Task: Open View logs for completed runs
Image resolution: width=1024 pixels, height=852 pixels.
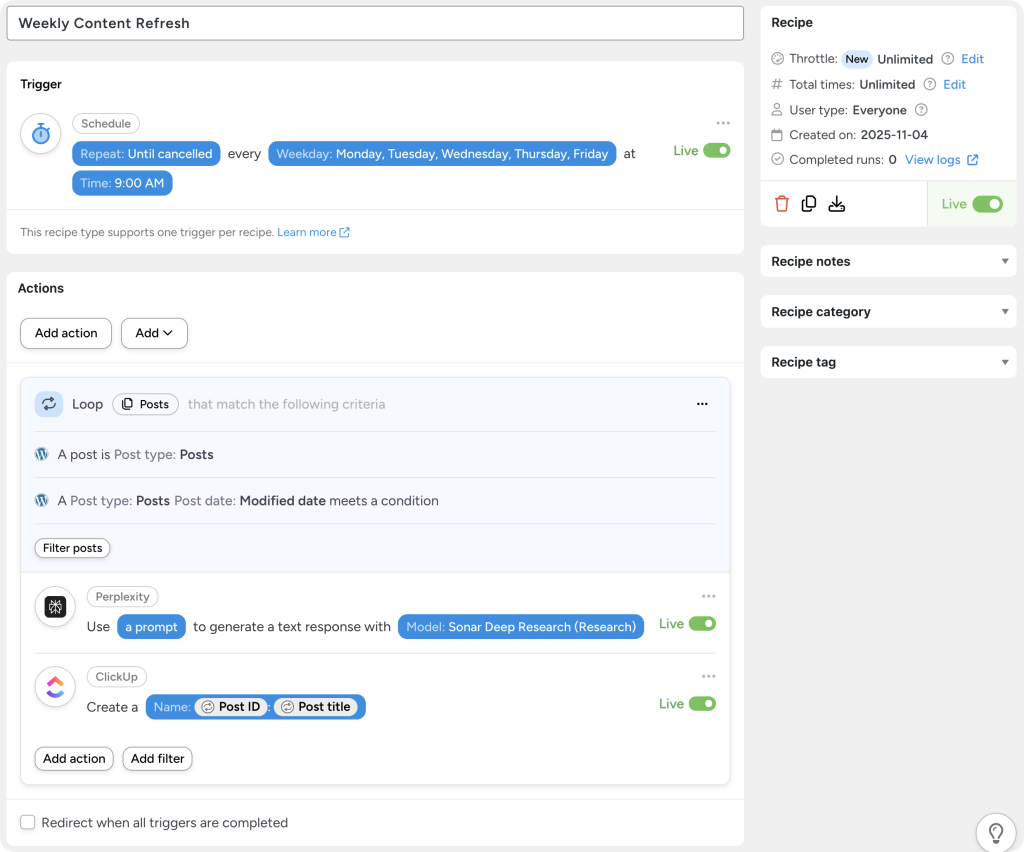Action: tap(934, 159)
